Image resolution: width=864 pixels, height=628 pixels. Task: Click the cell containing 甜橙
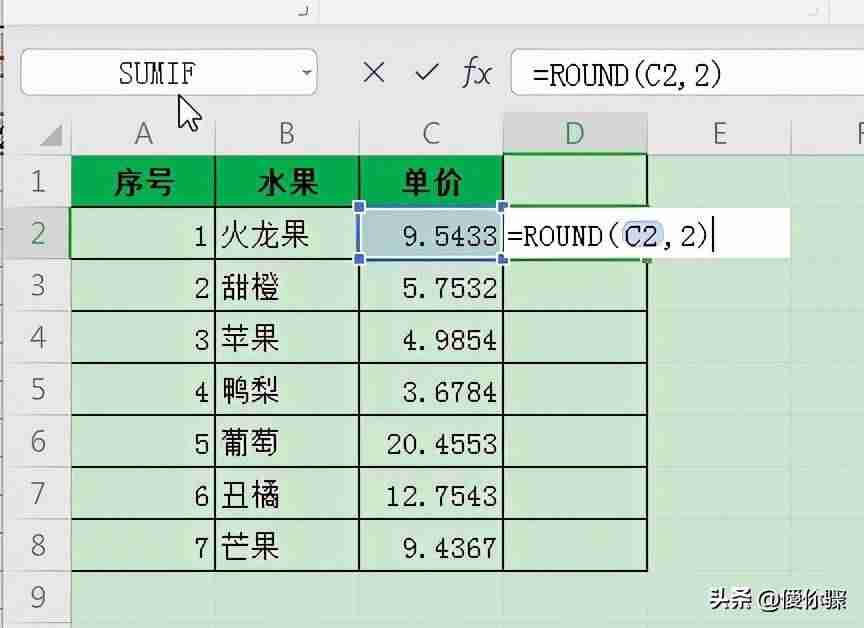pos(287,285)
